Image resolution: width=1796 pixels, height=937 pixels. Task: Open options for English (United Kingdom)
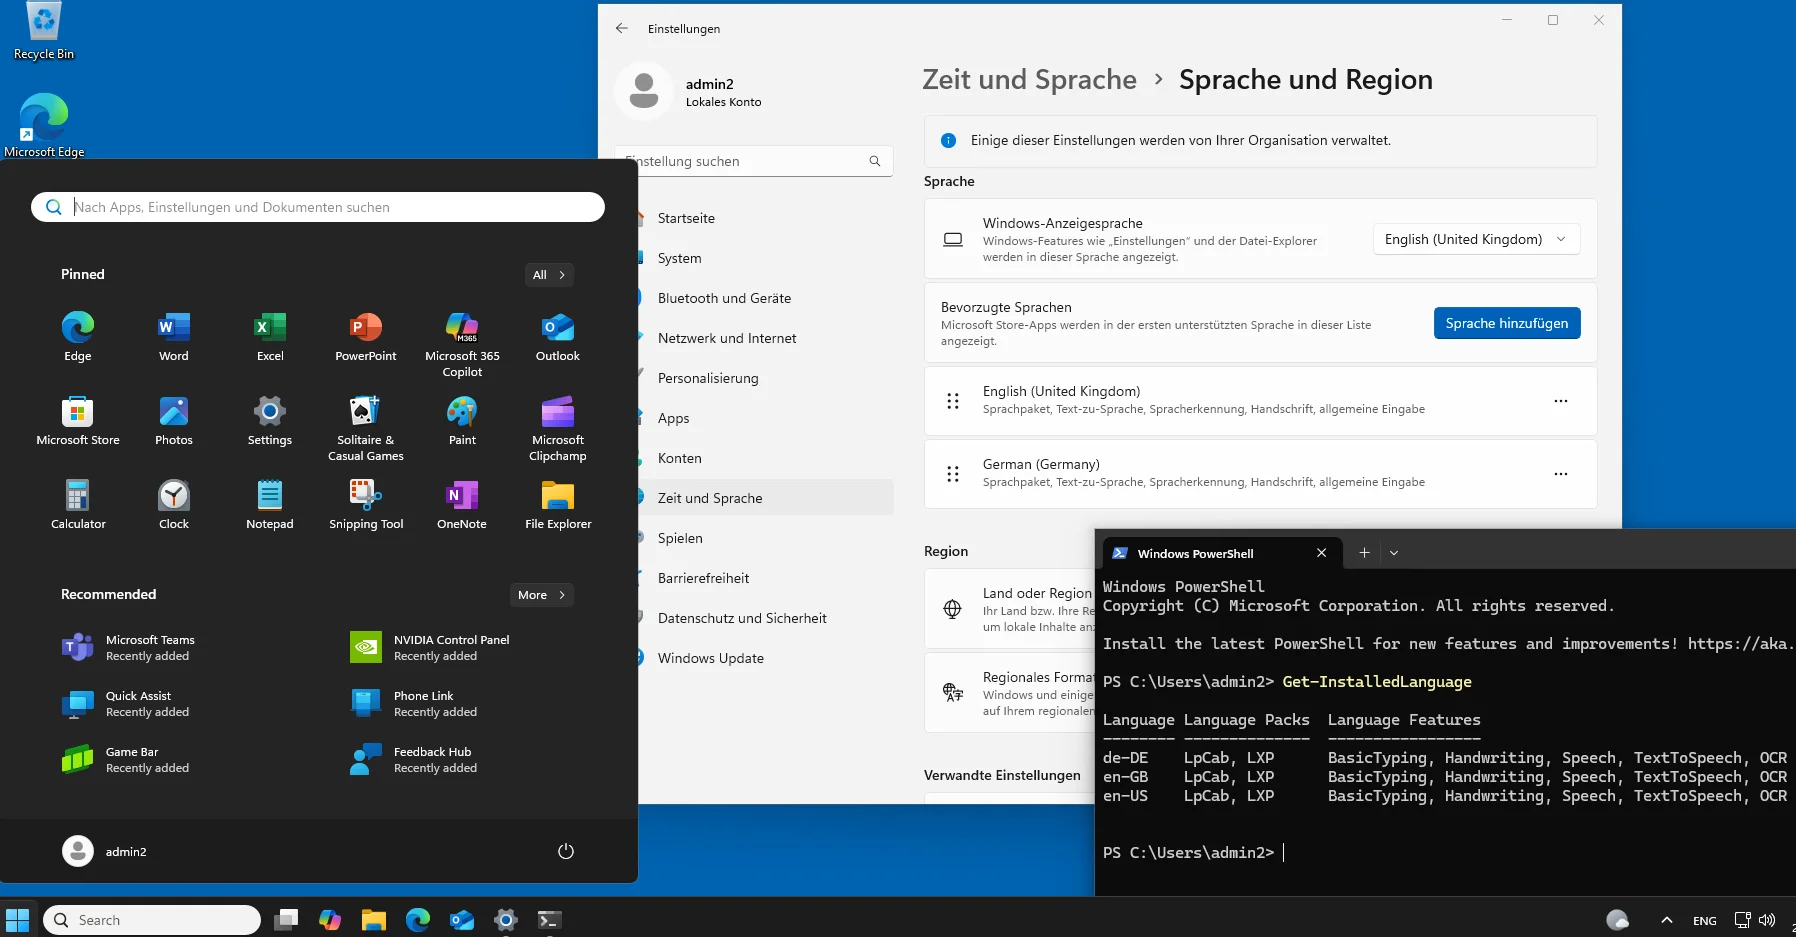pos(1561,401)
